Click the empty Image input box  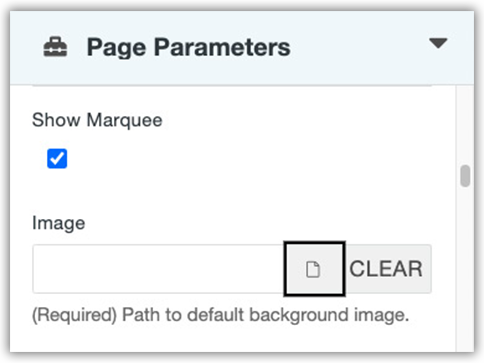pyautogui.click(x=158, y=269)
